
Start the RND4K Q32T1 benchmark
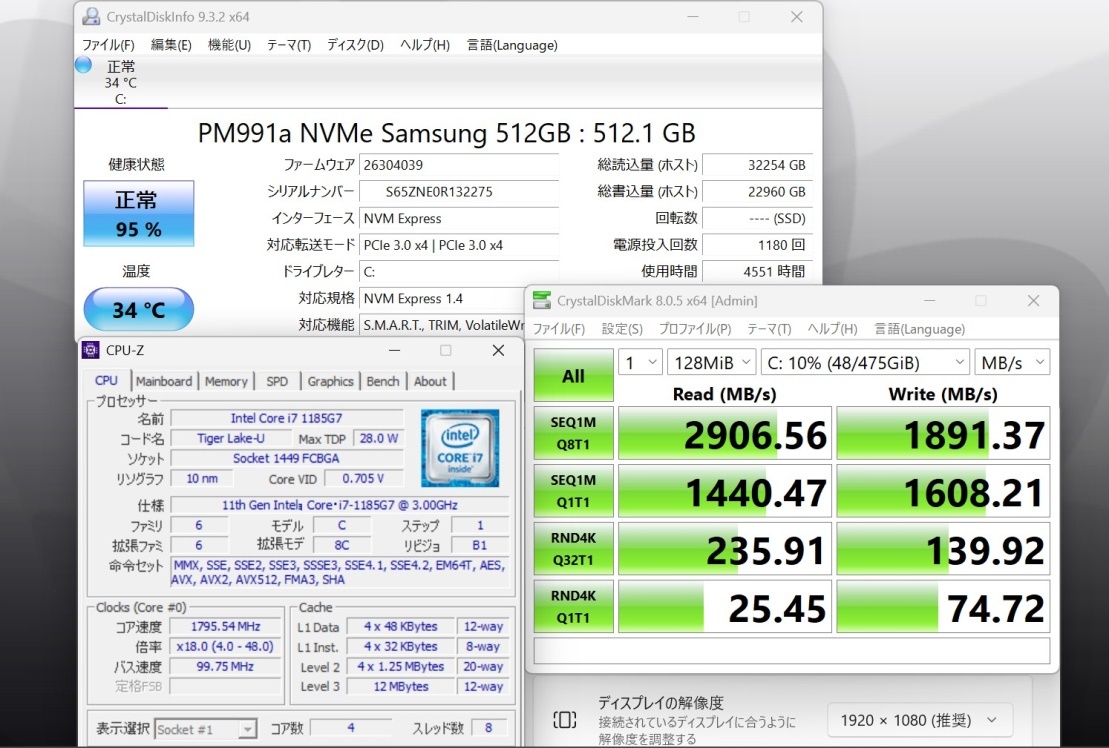574,549
